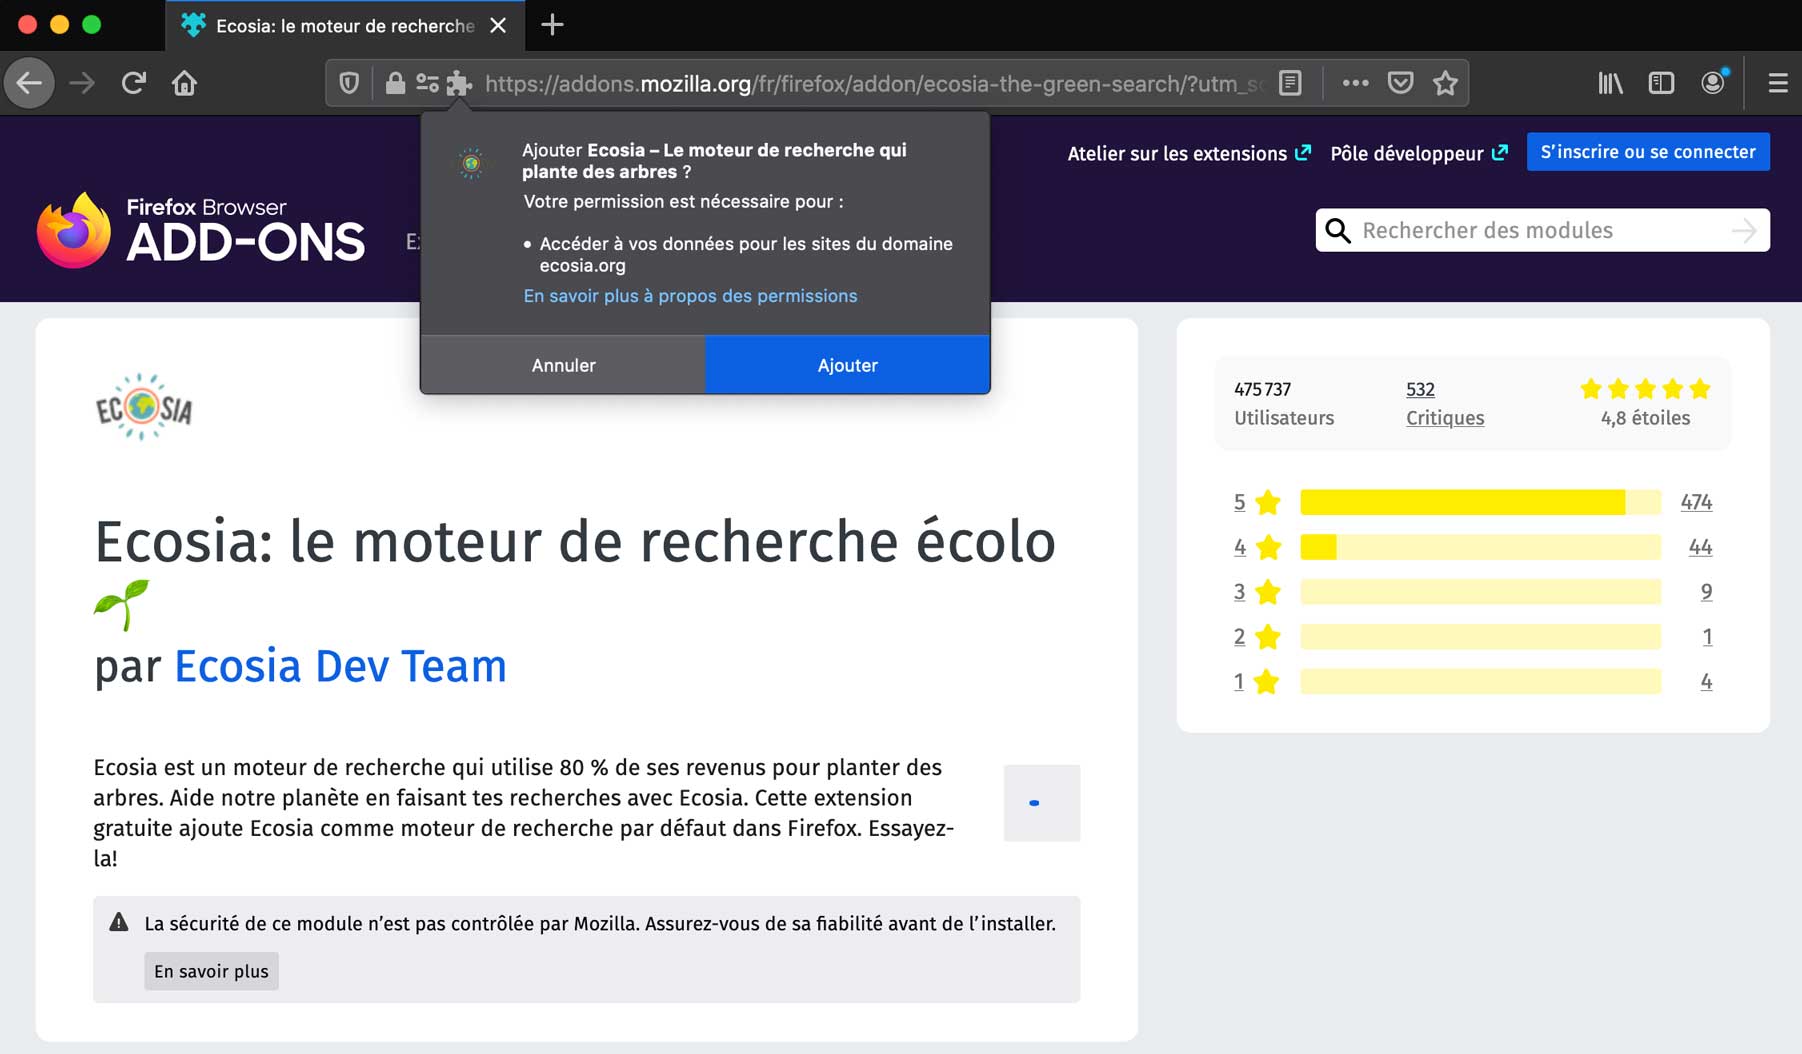Filter reviews by 5 stars
This screenshot has width=1802, height=1054.
point(1256,502)
